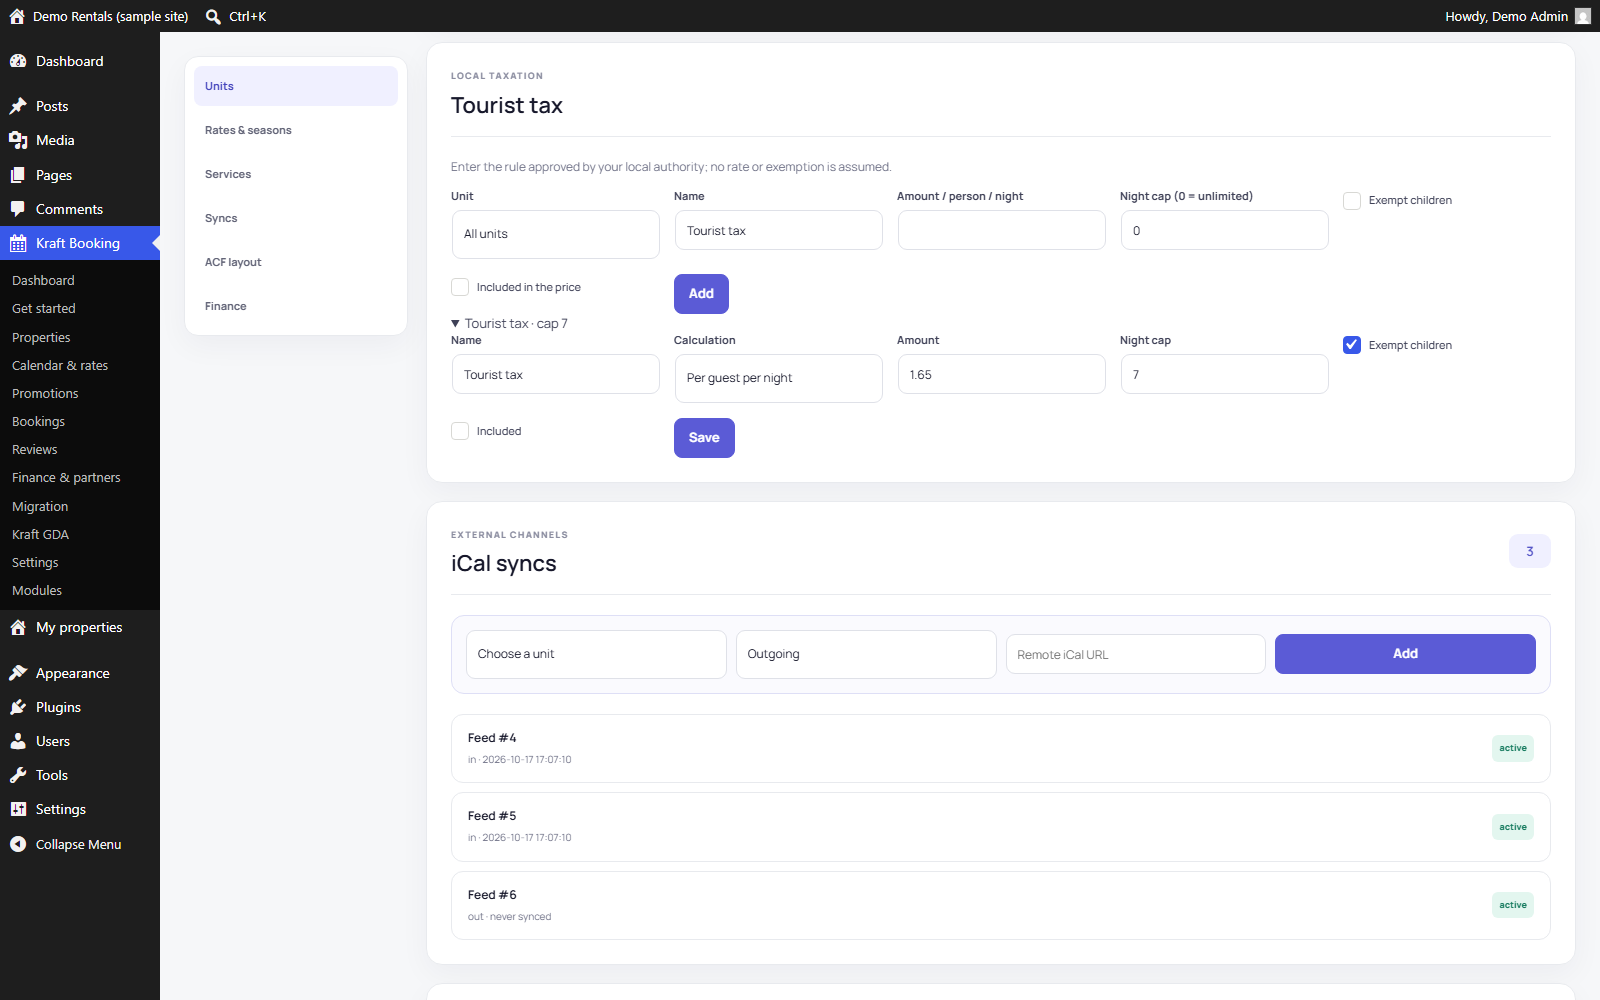Open Finance & partners in the Kraft submenu
Image resolution: width=1600 pixels, height=1000 pixels.
pyautogui.click(x=66, y=478)
